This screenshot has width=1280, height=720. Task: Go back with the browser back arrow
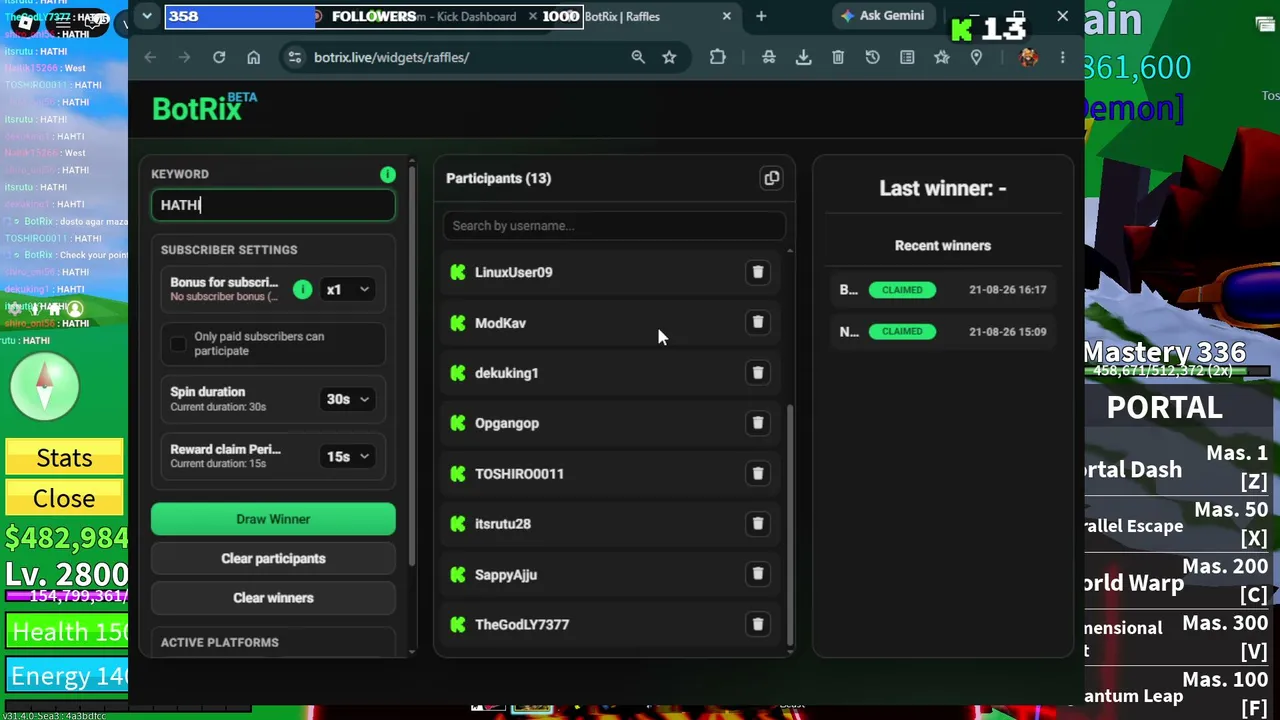[150, 57]
